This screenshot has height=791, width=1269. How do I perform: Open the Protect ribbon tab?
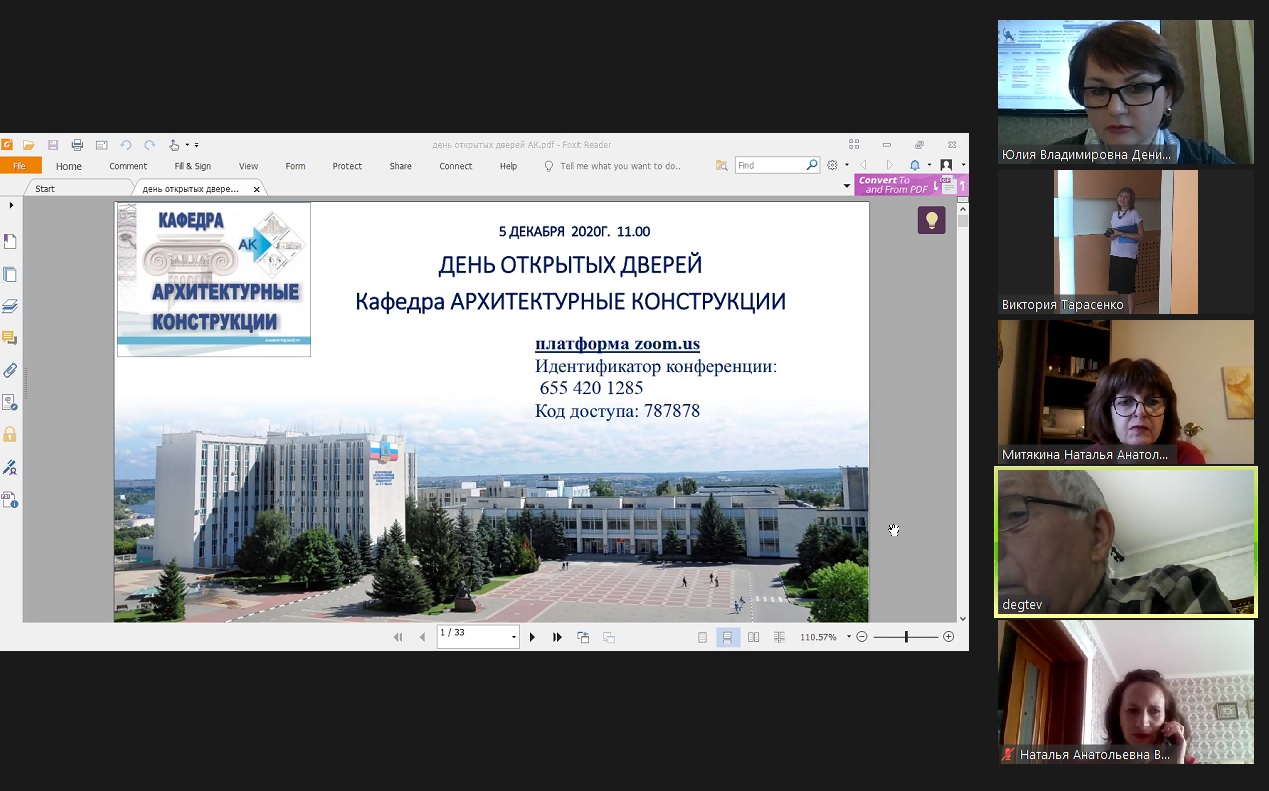347,166
